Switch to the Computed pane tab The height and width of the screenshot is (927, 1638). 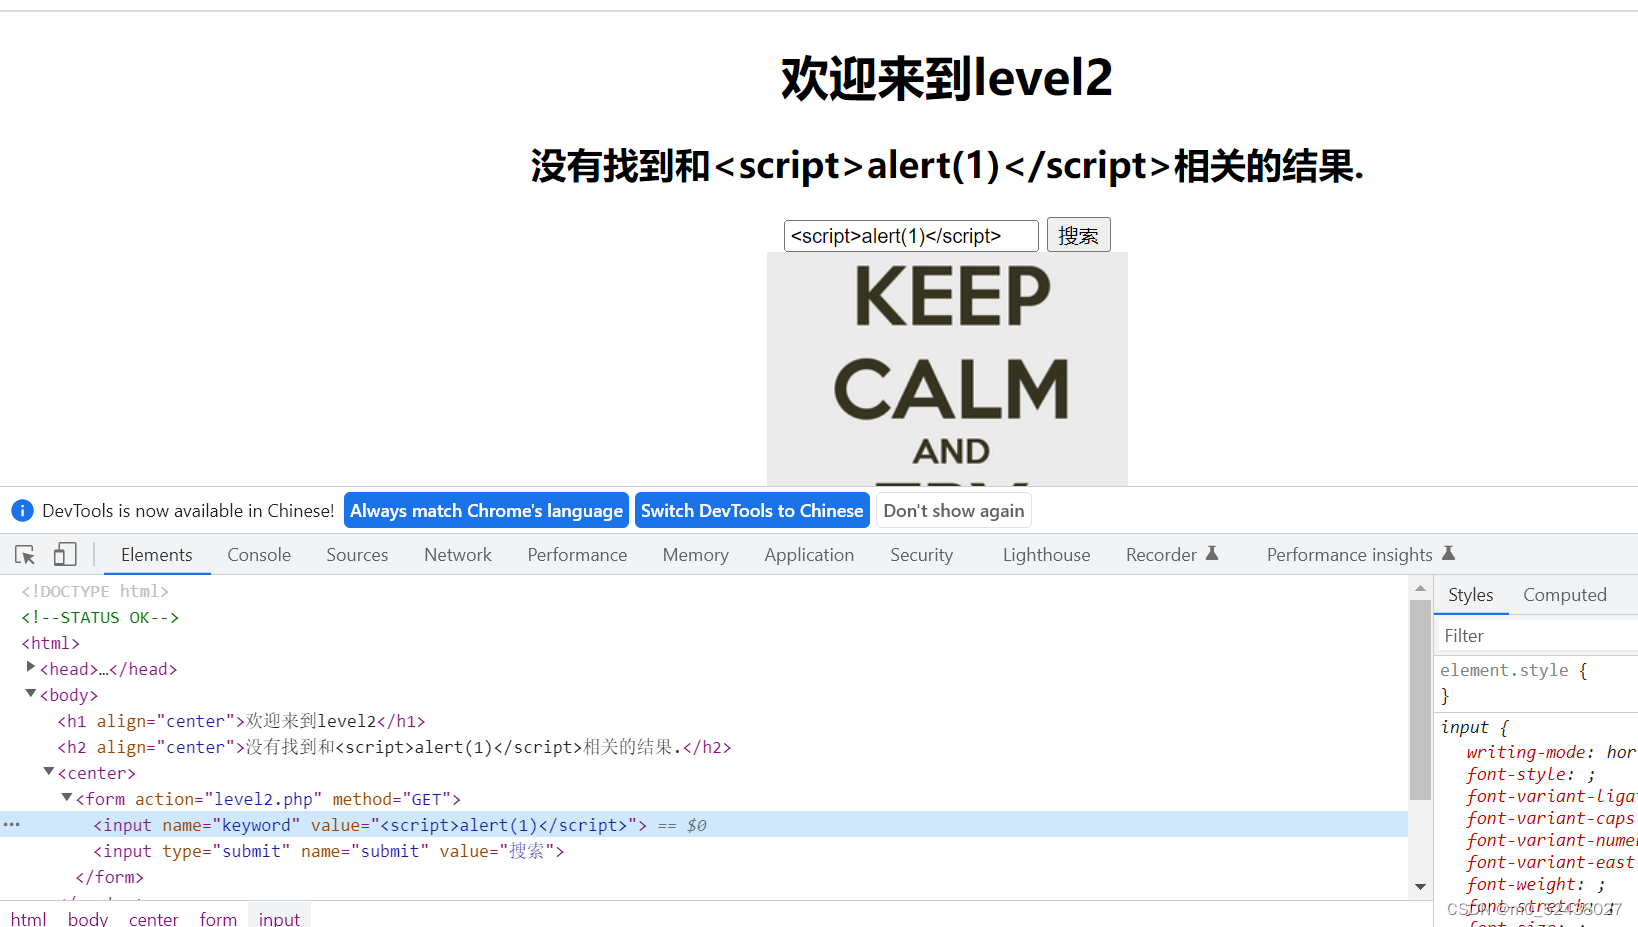click(1565, 595)
